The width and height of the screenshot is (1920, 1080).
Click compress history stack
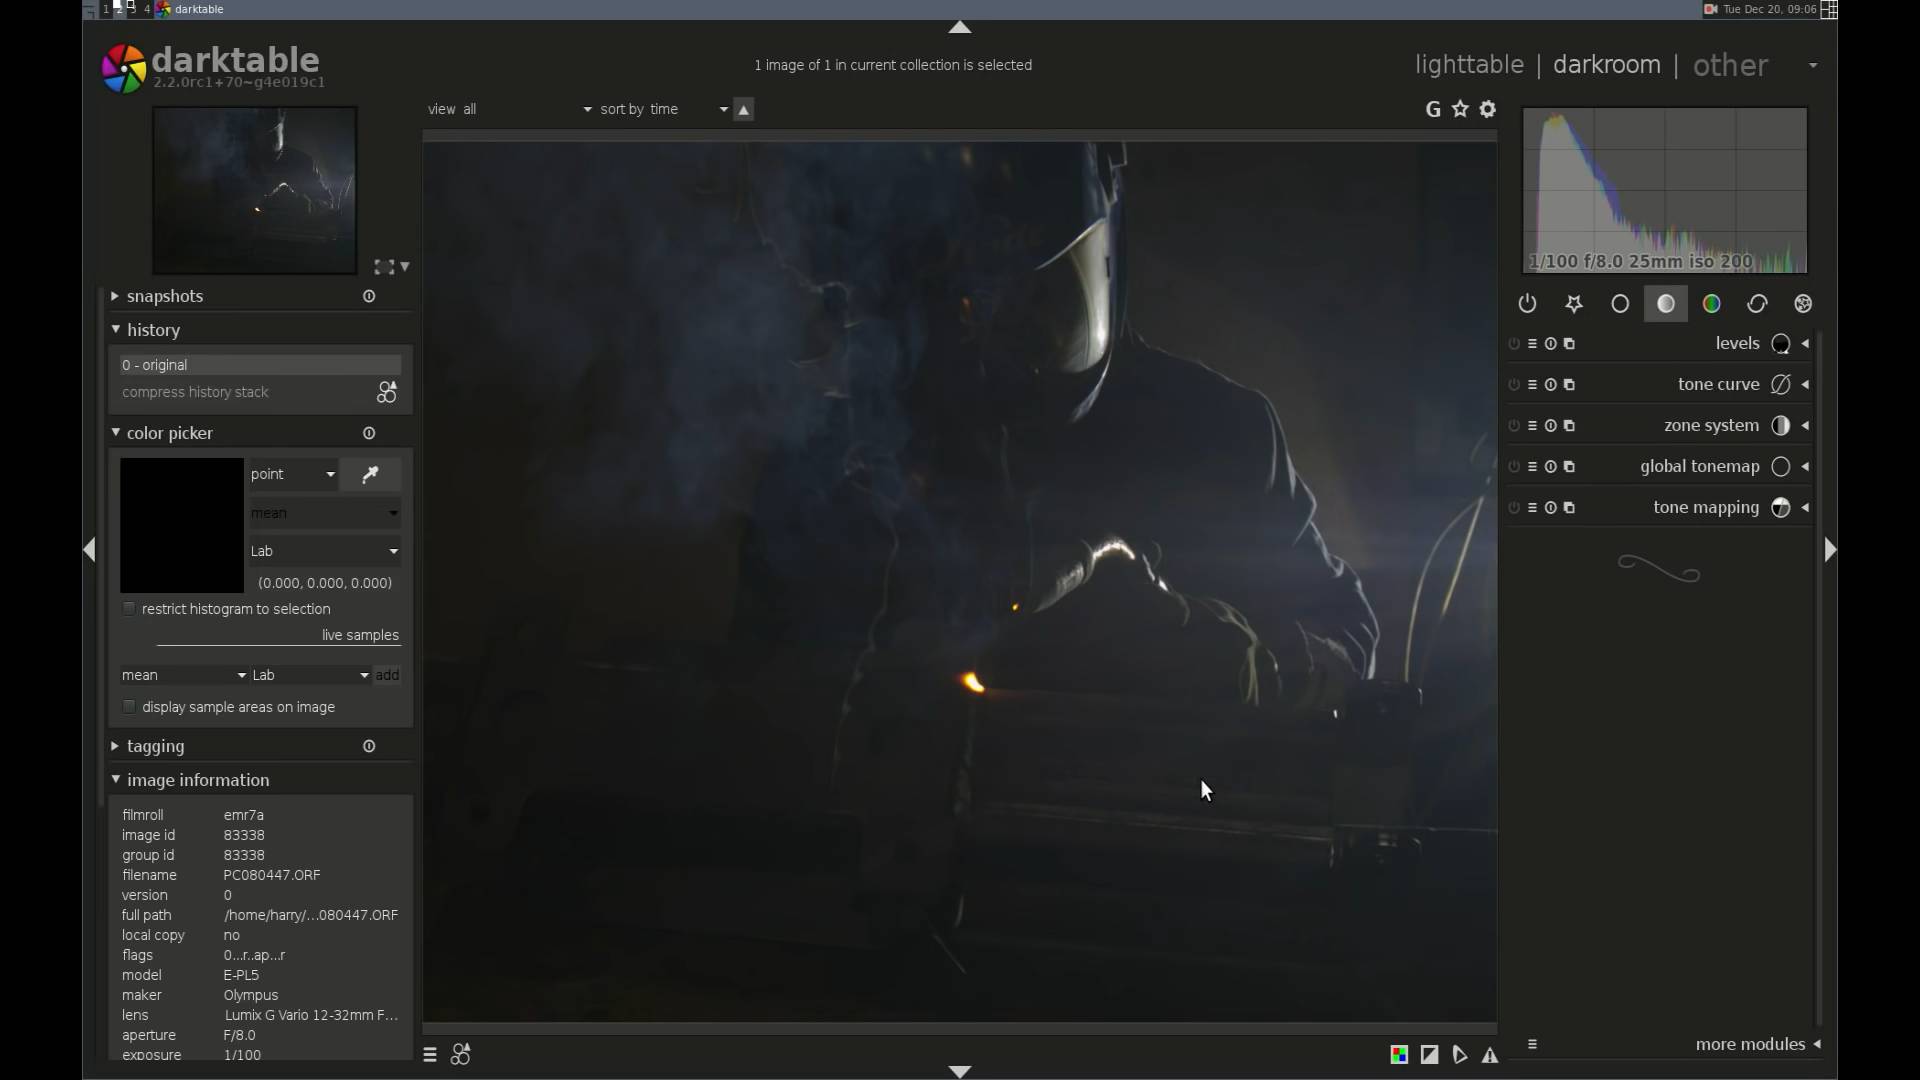[x=195, y=392]
